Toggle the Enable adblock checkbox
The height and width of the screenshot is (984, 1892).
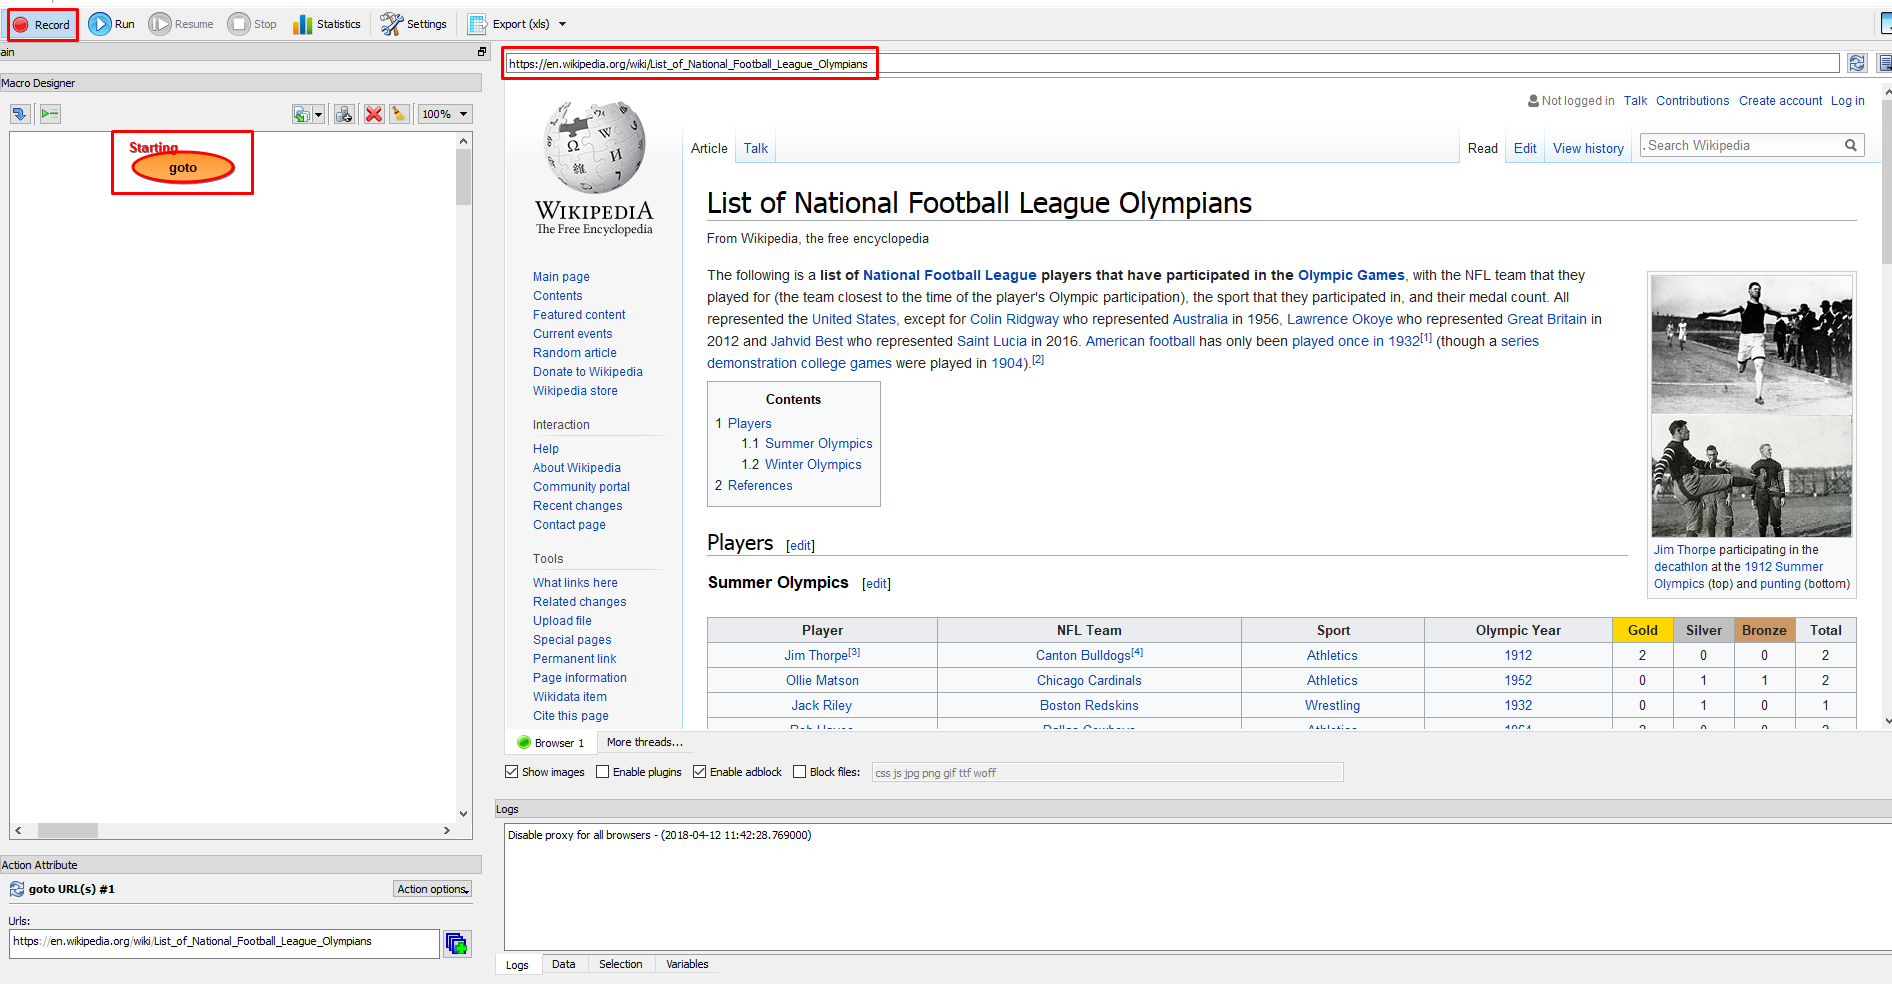click(x=699, y=772)
